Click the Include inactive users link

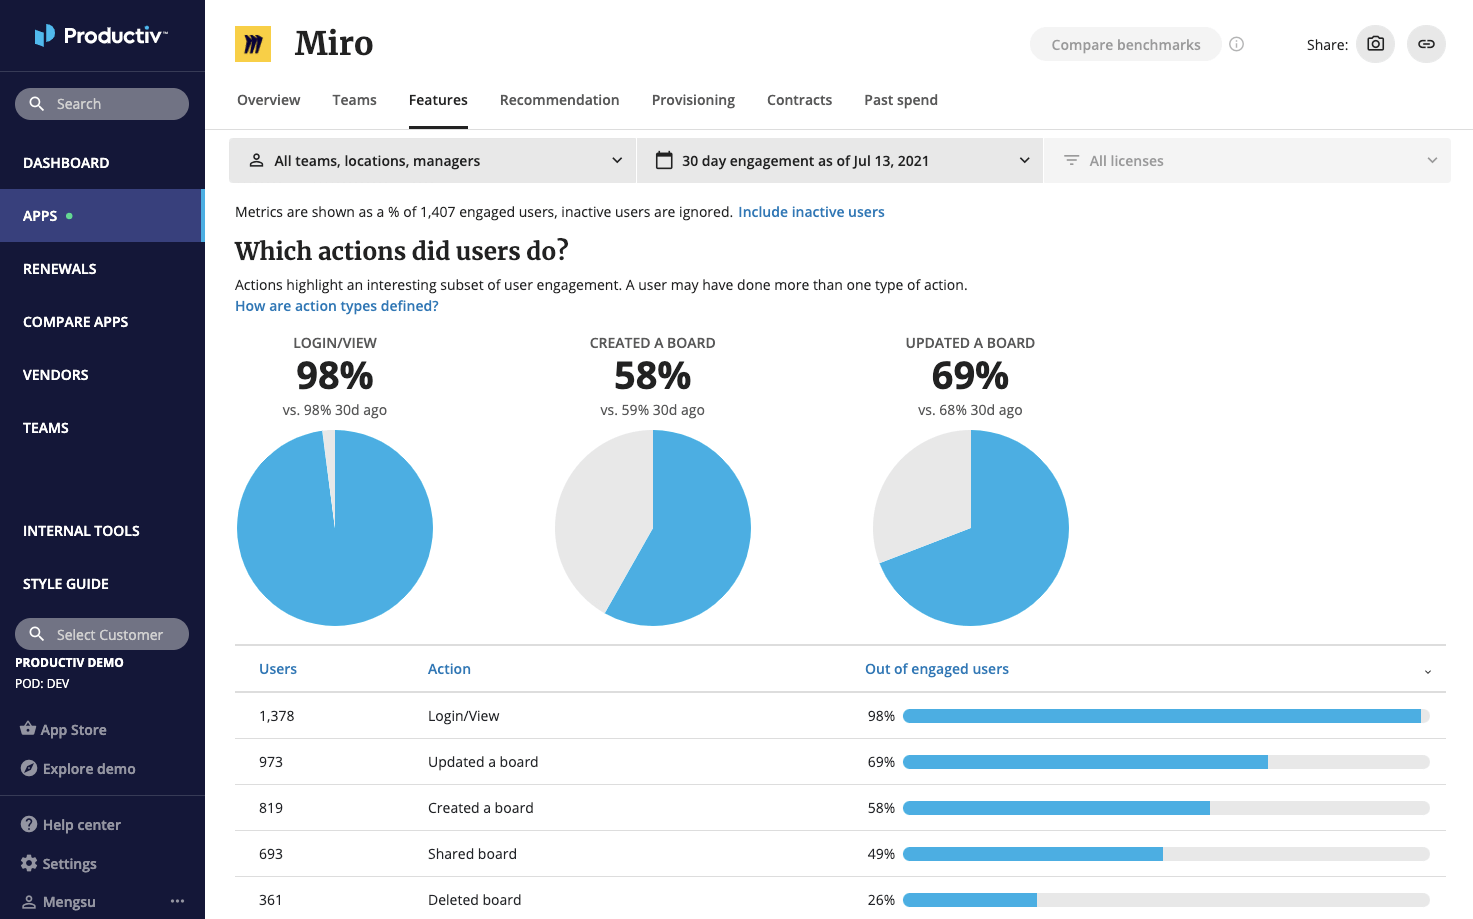[x=811, y=212]
